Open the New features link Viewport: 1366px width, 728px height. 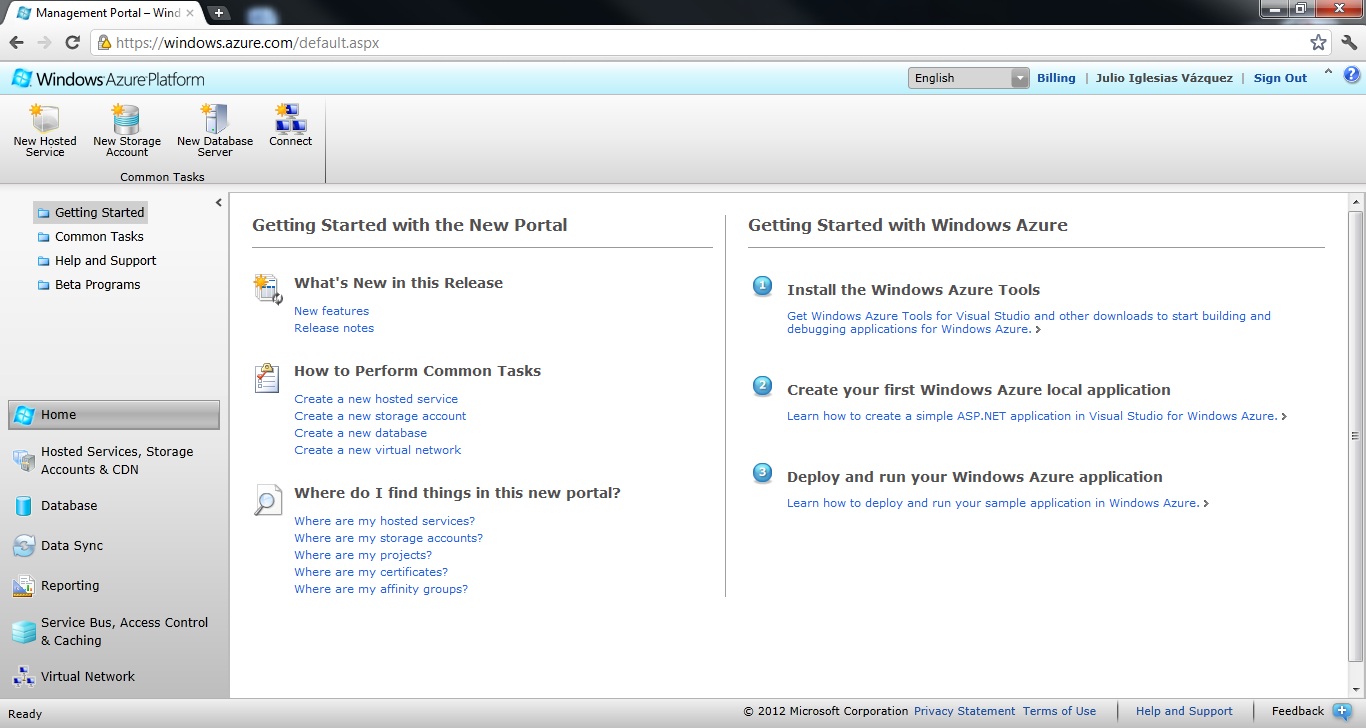click(331, 311)
